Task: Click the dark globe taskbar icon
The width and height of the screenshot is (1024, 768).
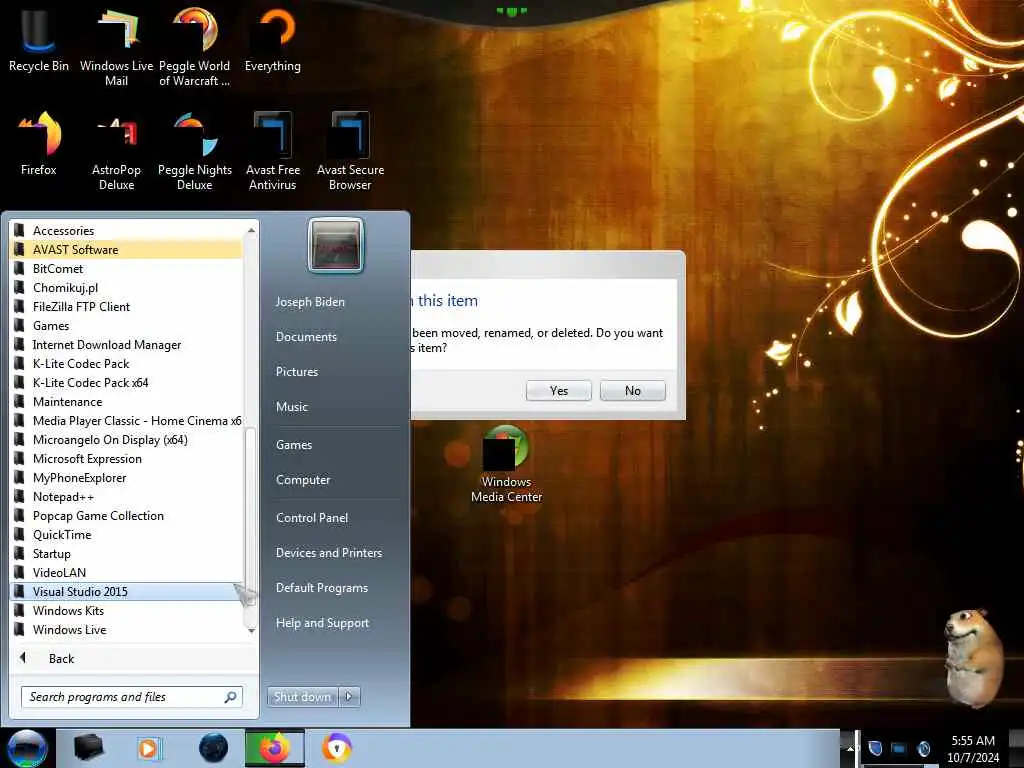Action: 214,748
